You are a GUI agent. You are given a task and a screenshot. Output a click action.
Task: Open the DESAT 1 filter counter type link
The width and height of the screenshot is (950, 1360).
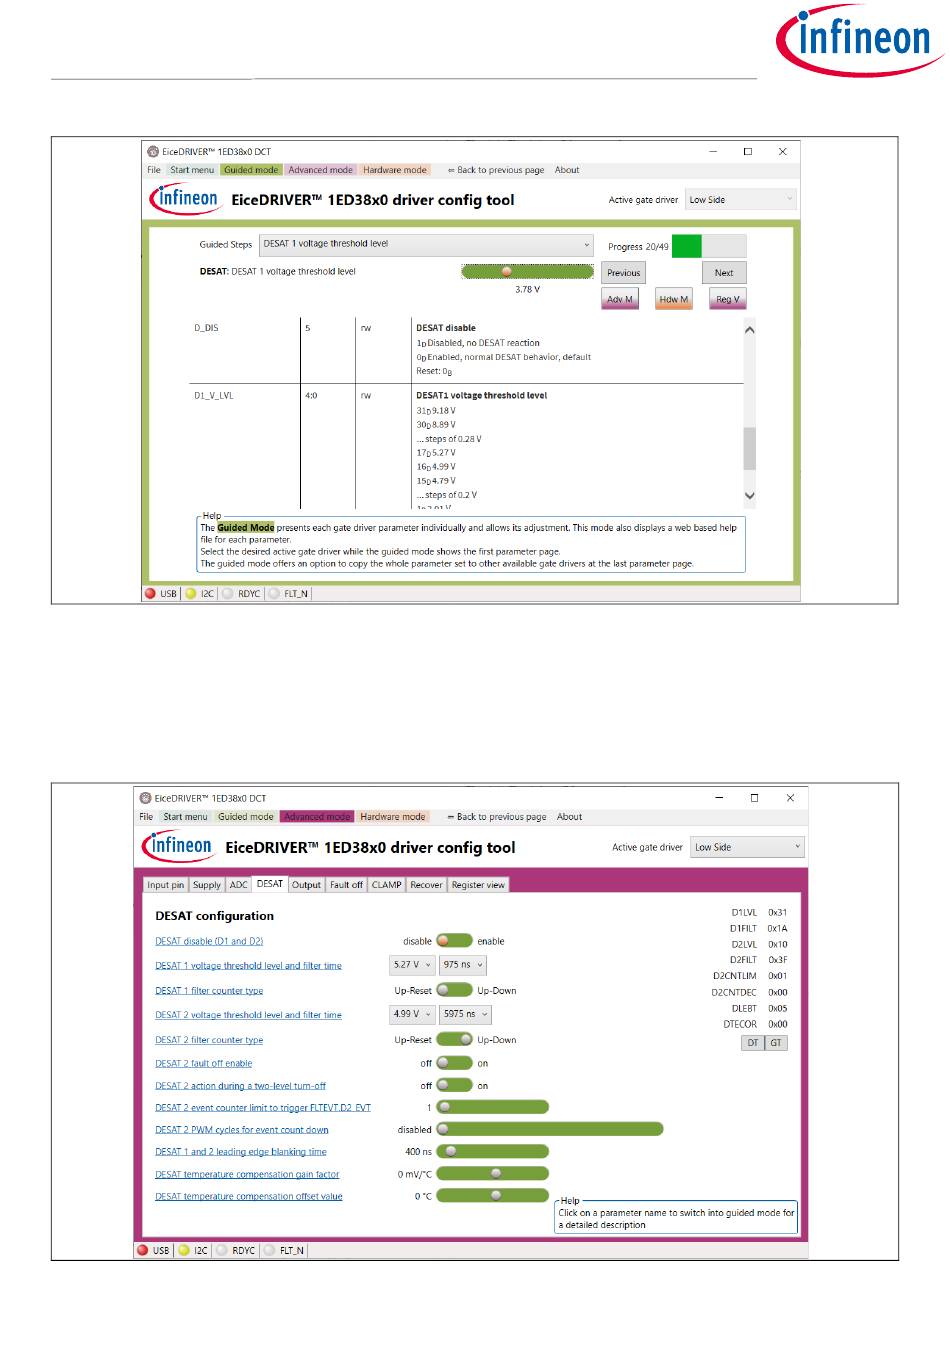(x=209, y=991)
